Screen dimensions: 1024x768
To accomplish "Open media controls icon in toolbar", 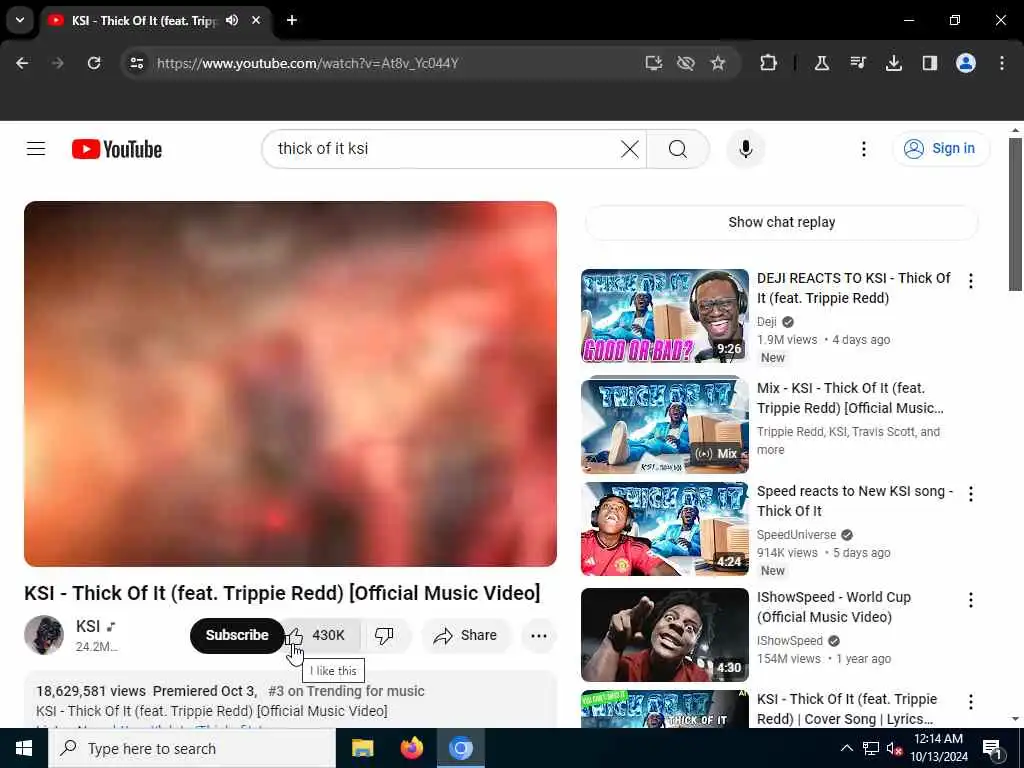I will click(x=857, y=63).
